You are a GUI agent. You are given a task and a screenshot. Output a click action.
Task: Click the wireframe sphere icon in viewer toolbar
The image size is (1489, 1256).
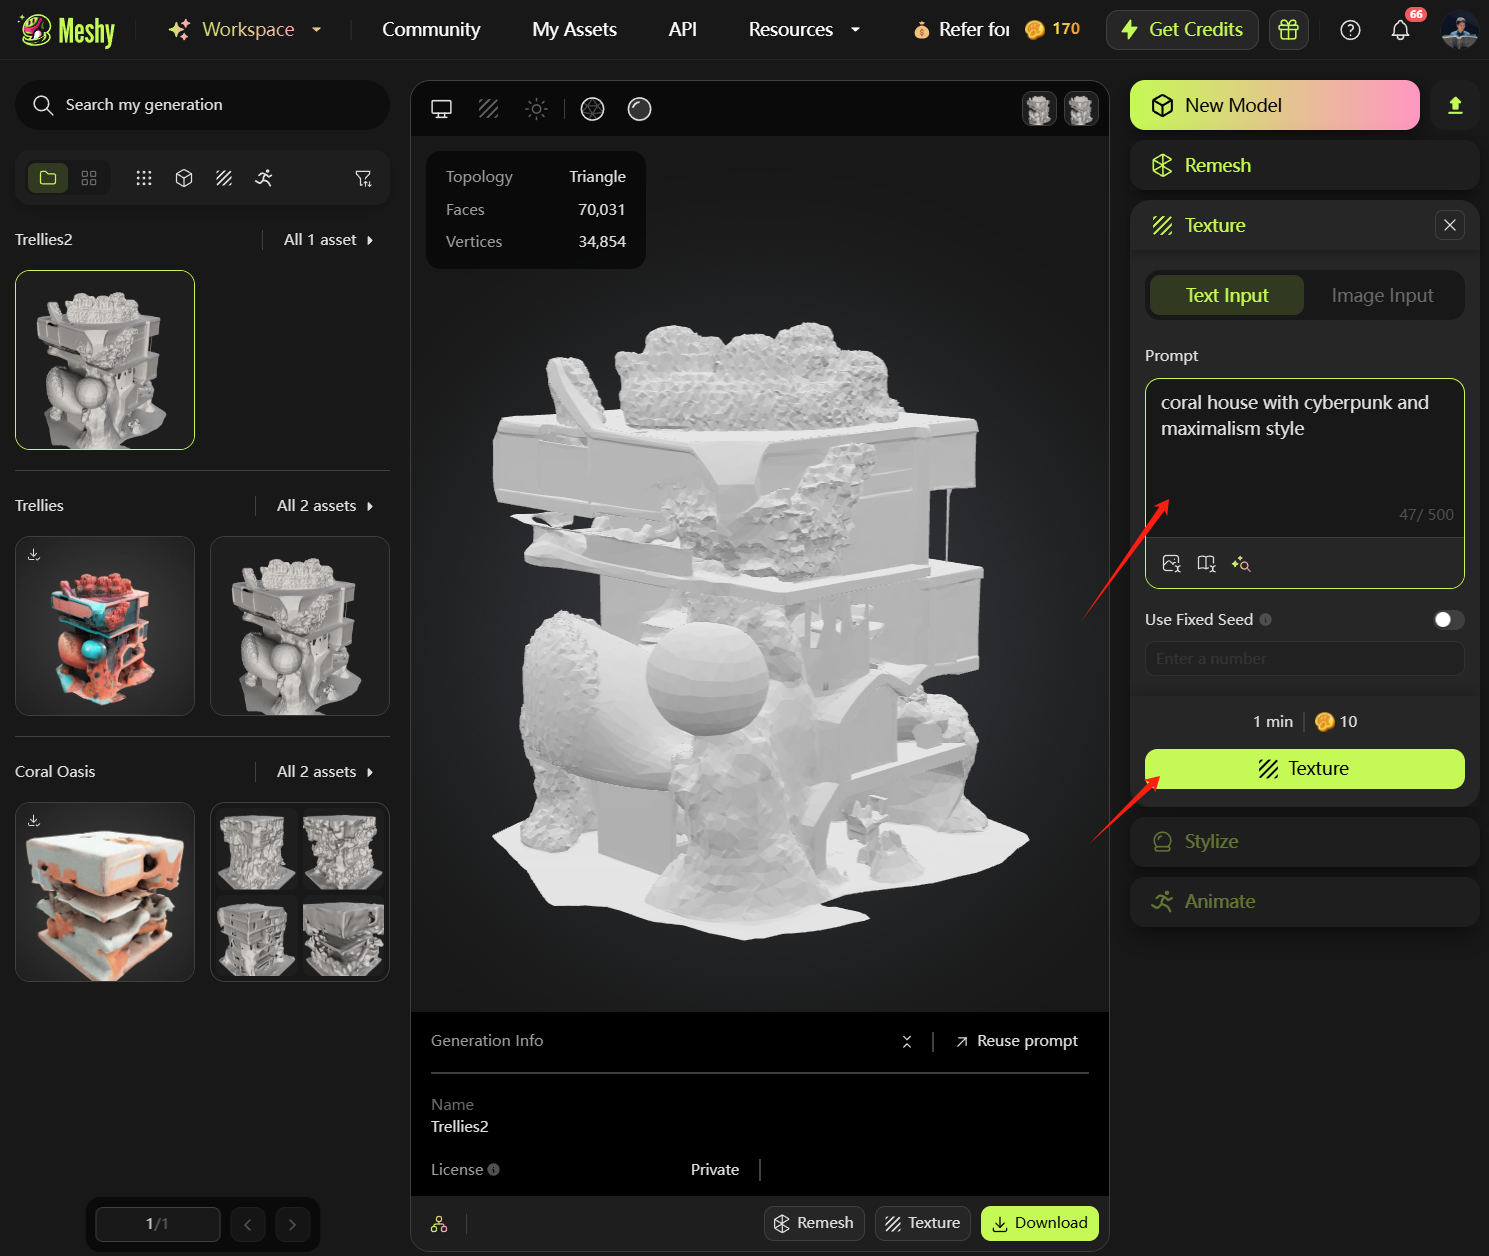[592, 109]
